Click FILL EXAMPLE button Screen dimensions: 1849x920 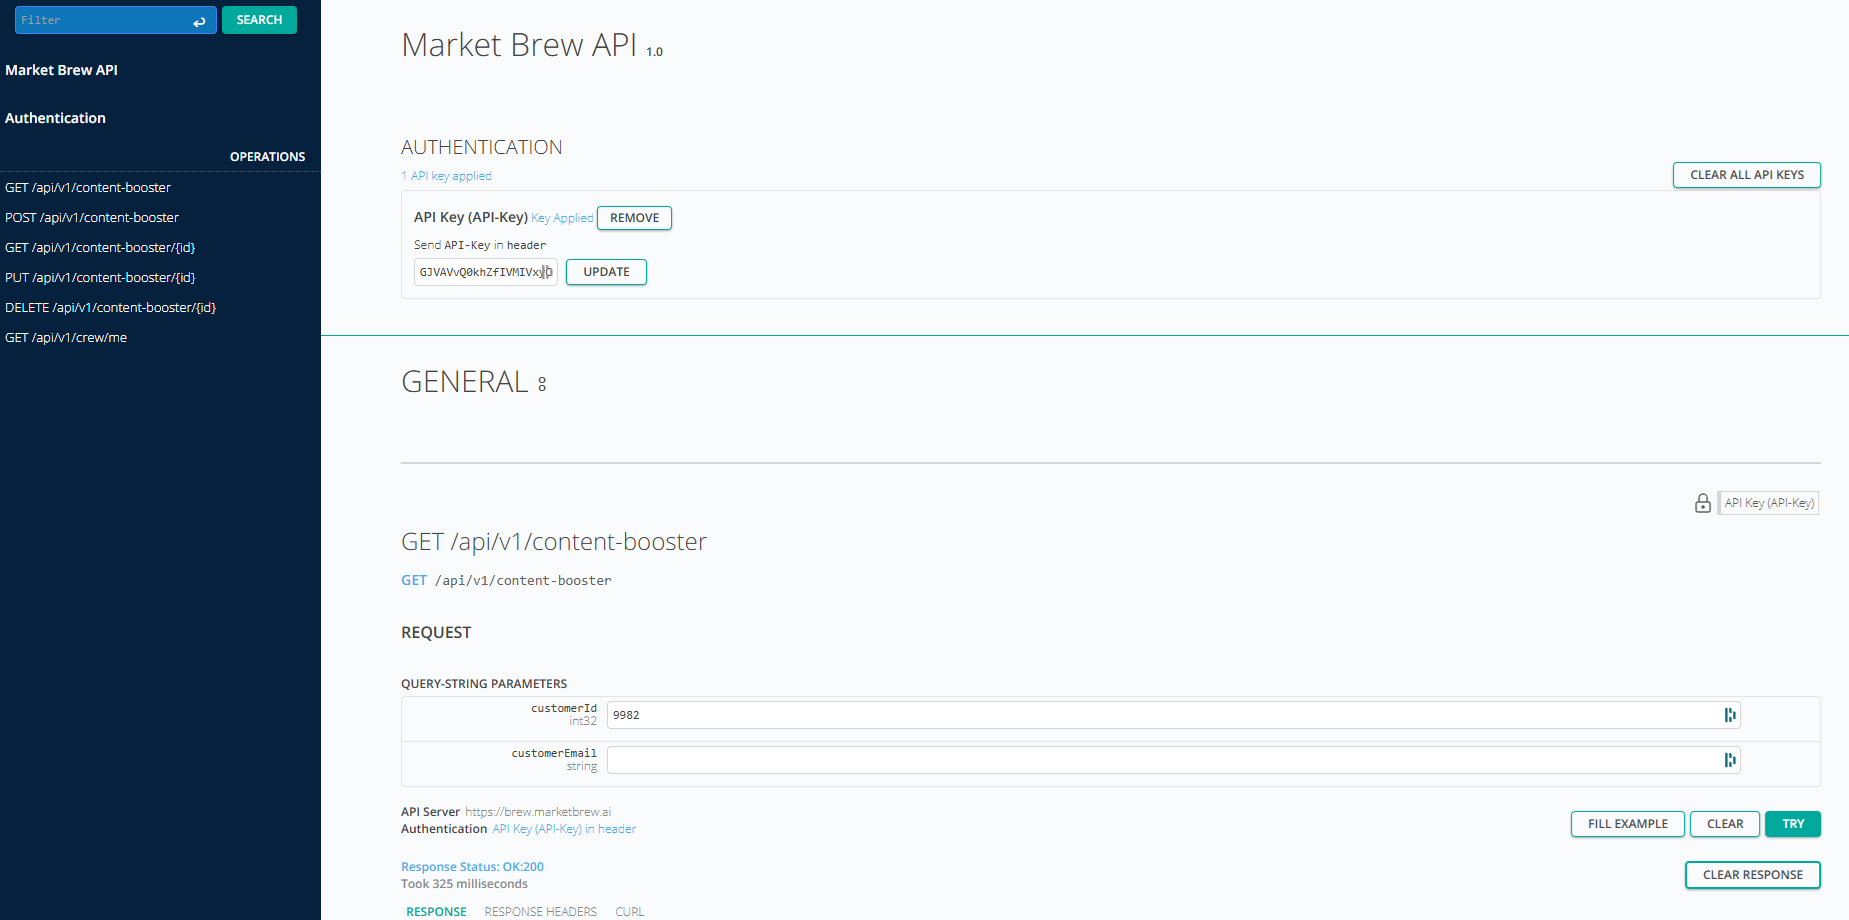(x=1627, y=824)
